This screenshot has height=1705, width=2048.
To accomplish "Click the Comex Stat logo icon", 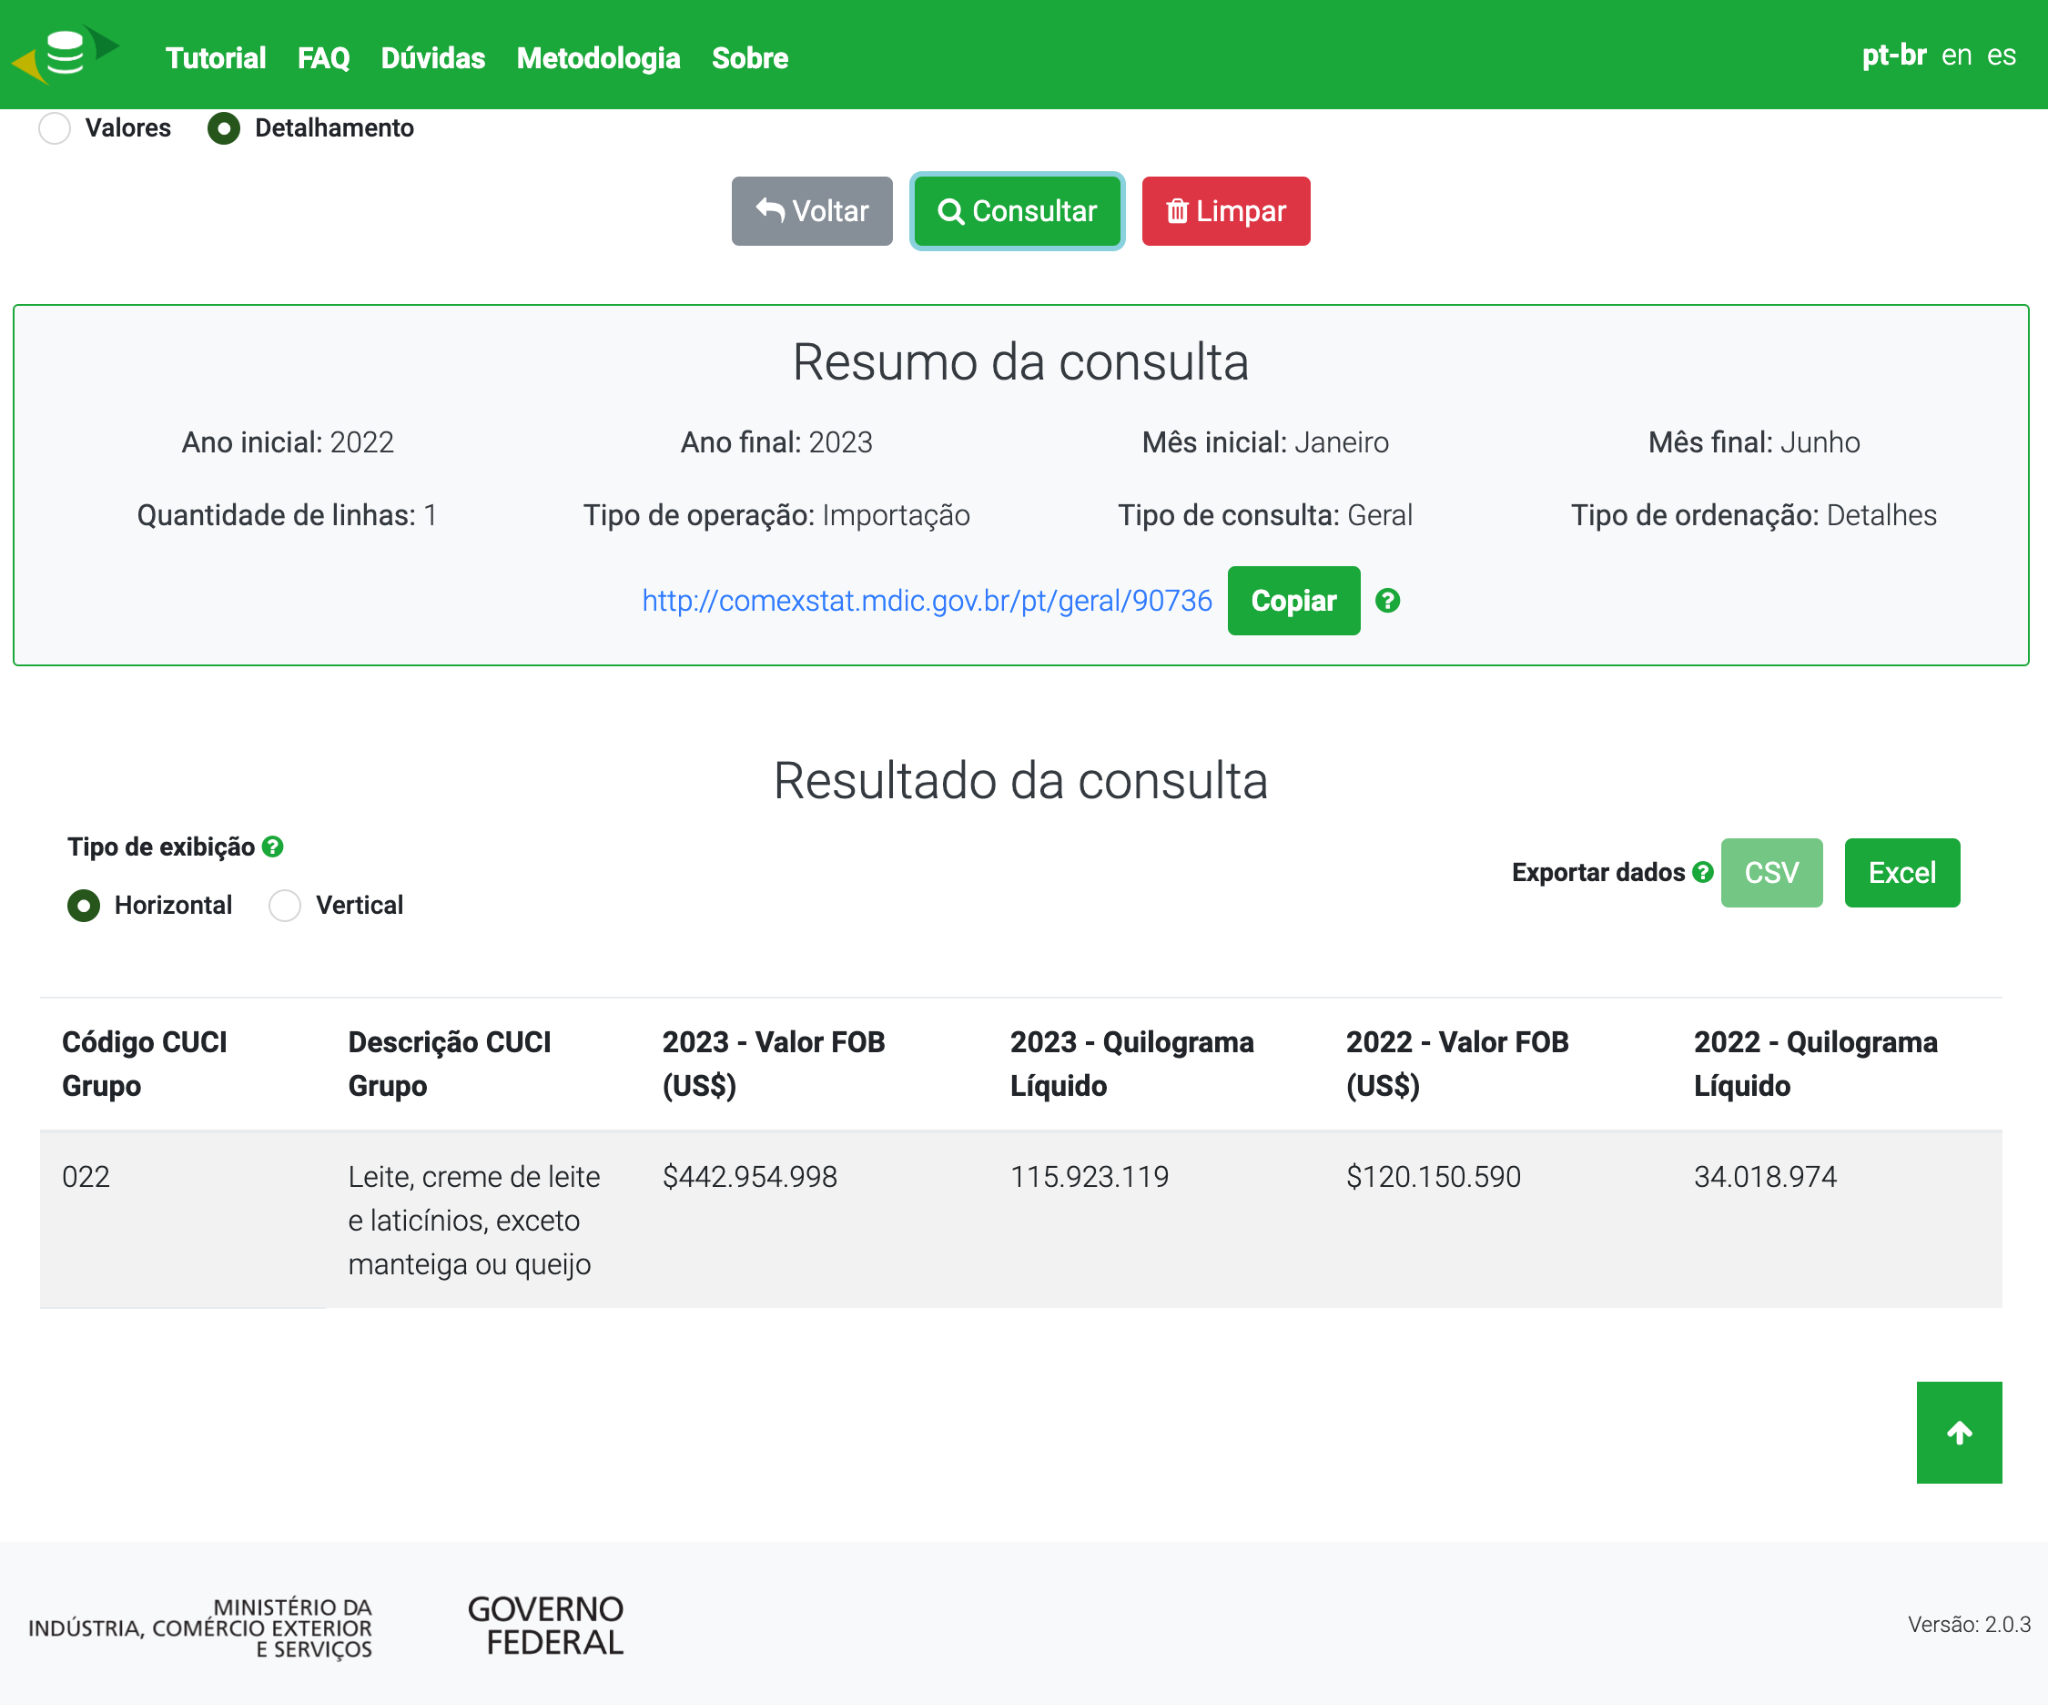I will pyautogui.click(x=66, y=54).
